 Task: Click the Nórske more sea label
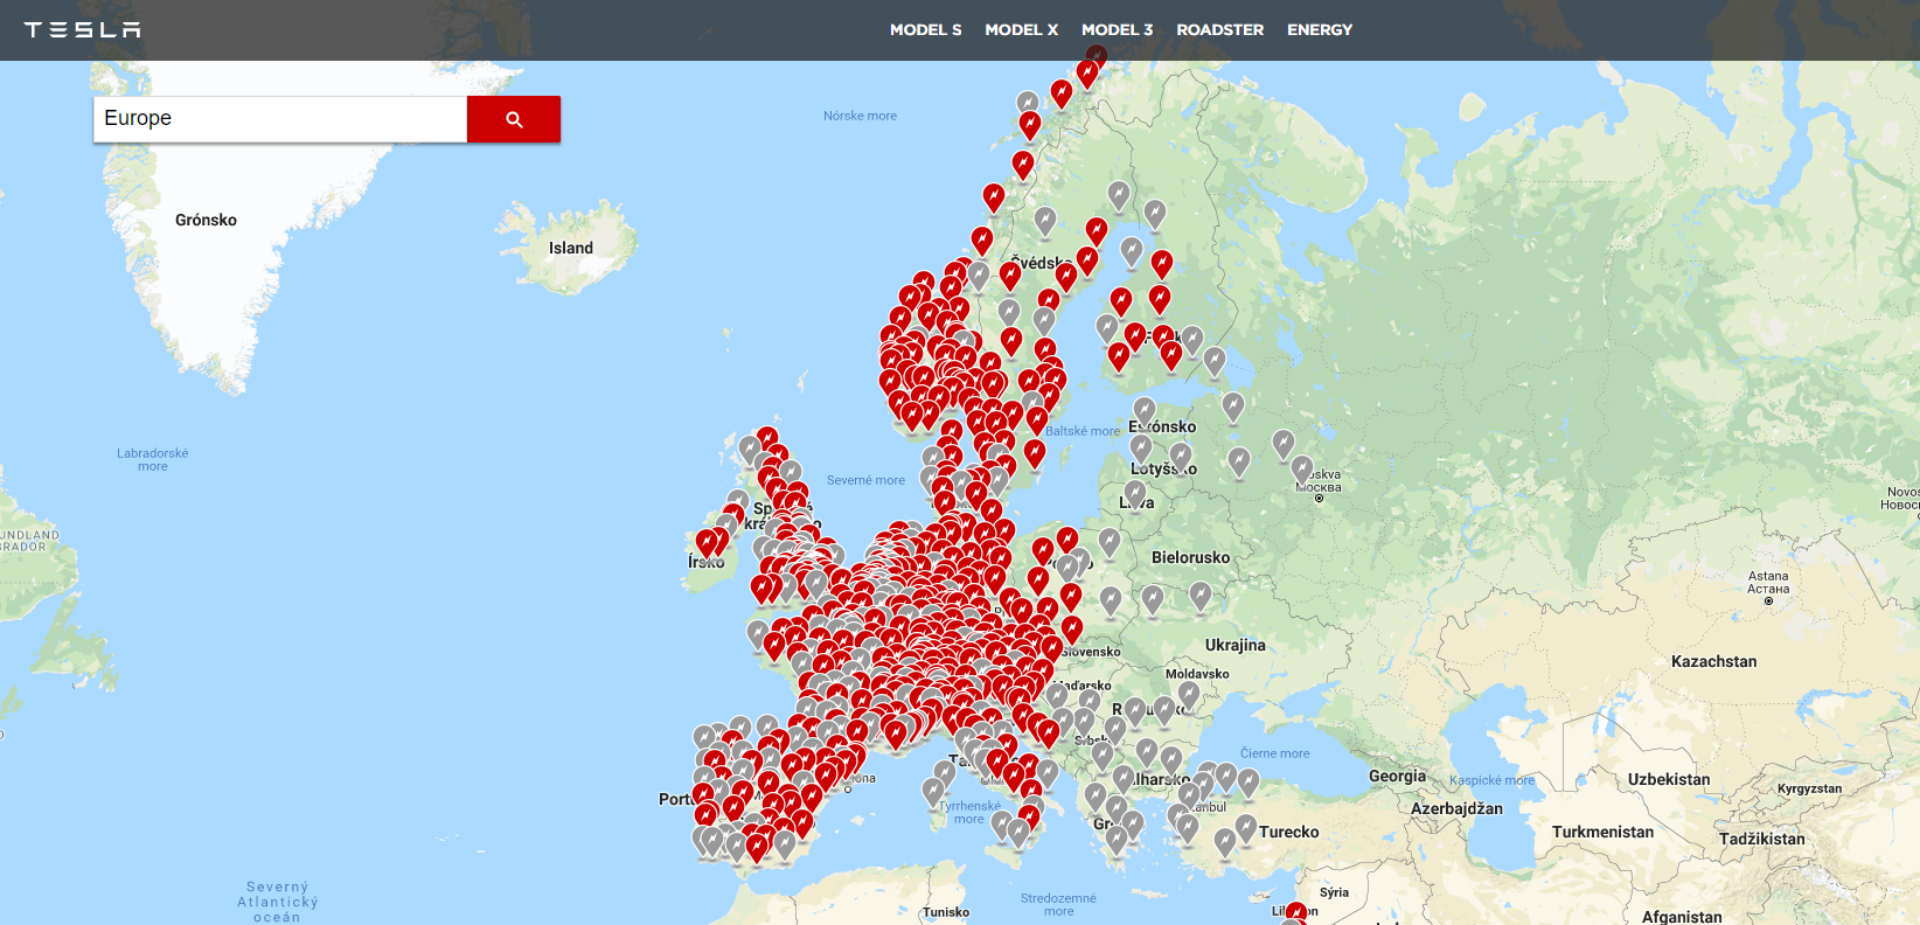pyautogui.click(x=860, y=116)
